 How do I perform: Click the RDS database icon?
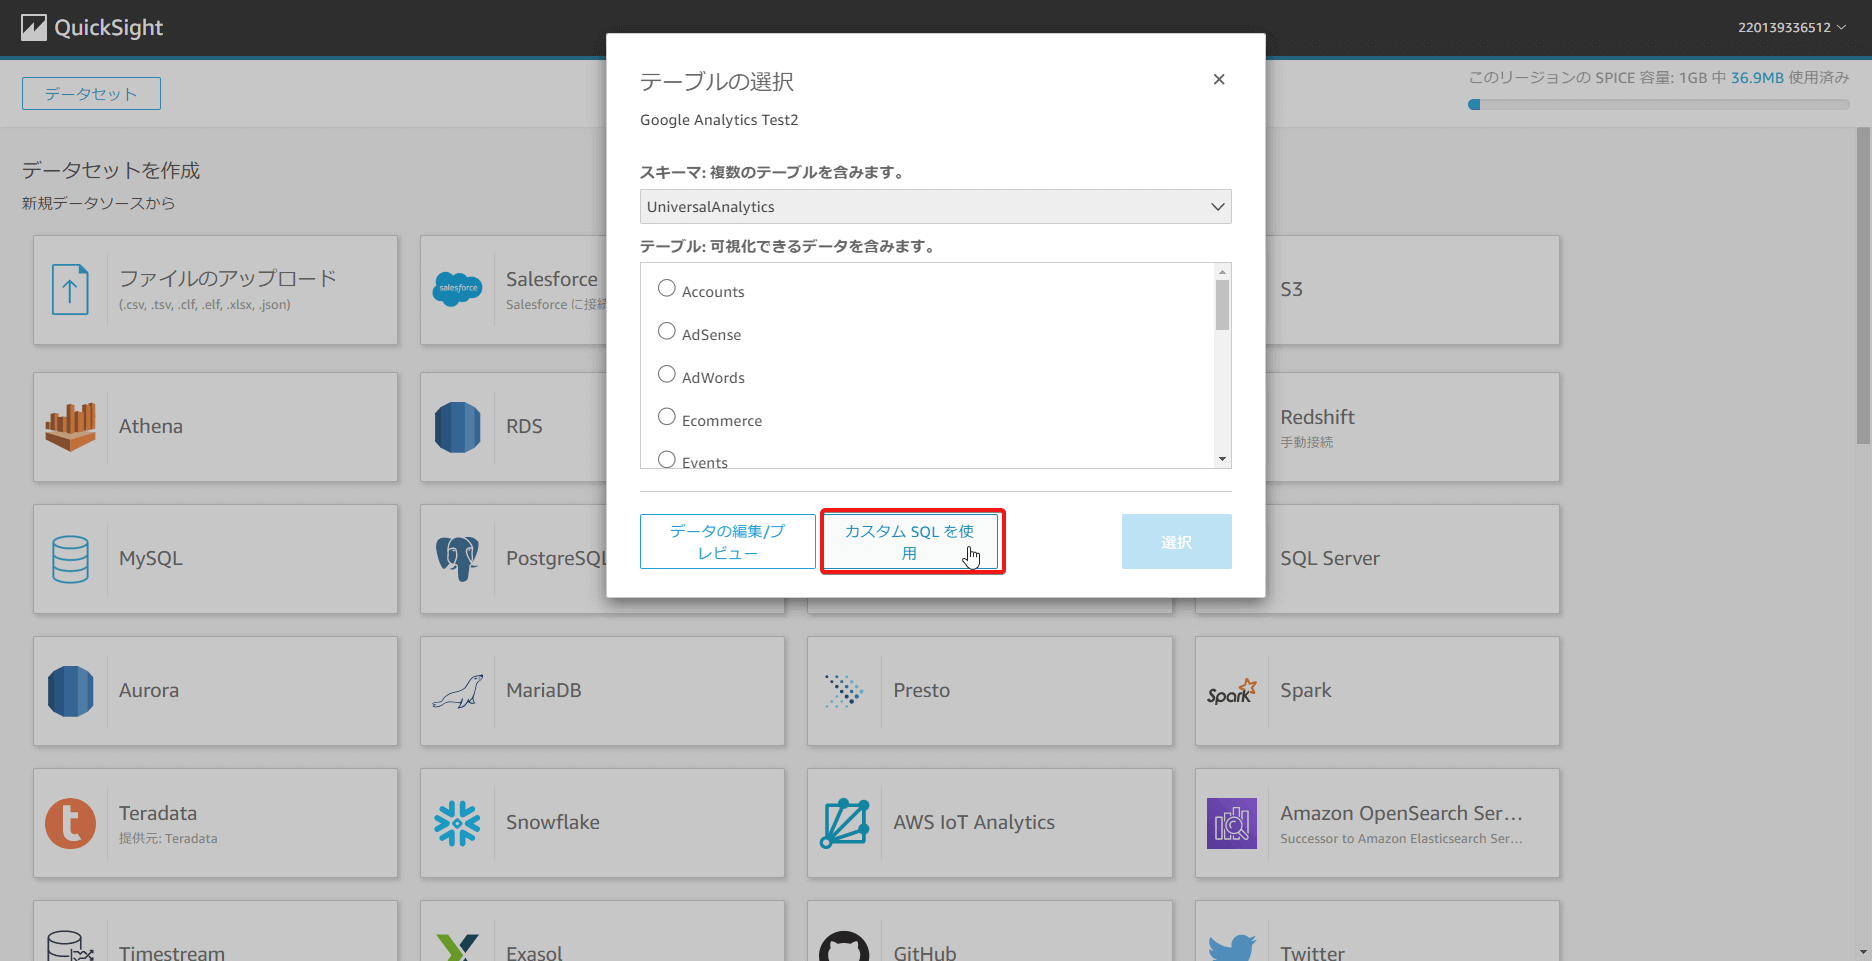point(458,427)
